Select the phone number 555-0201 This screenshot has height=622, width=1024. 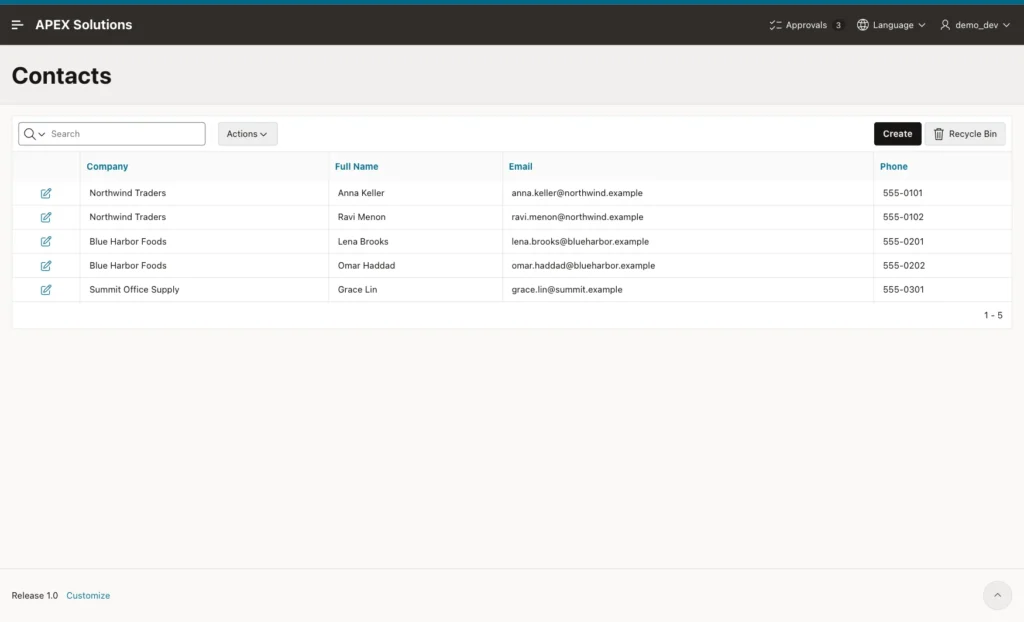(x=903, y=241)
